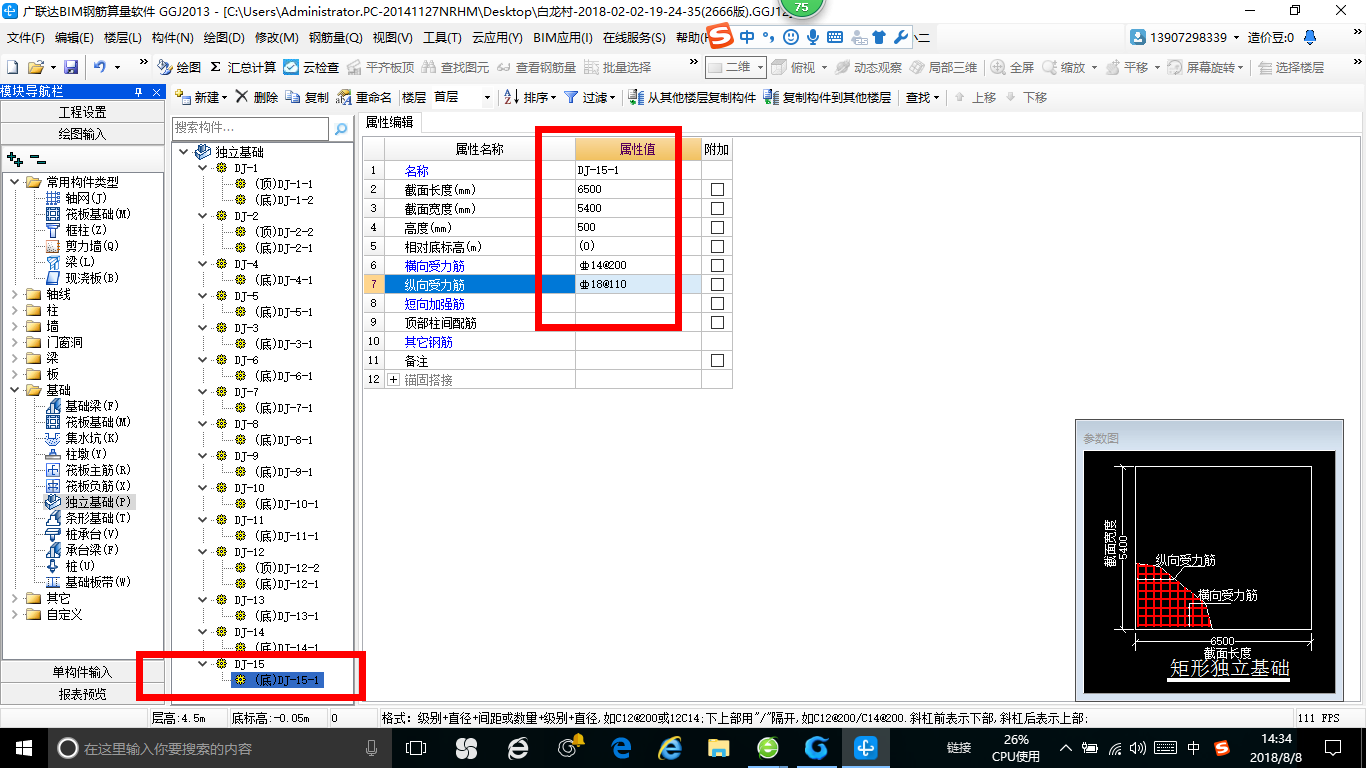Tick the 附加 checkbox for 横向受力筋
The image size is (1366, 768).
point(717,266)
